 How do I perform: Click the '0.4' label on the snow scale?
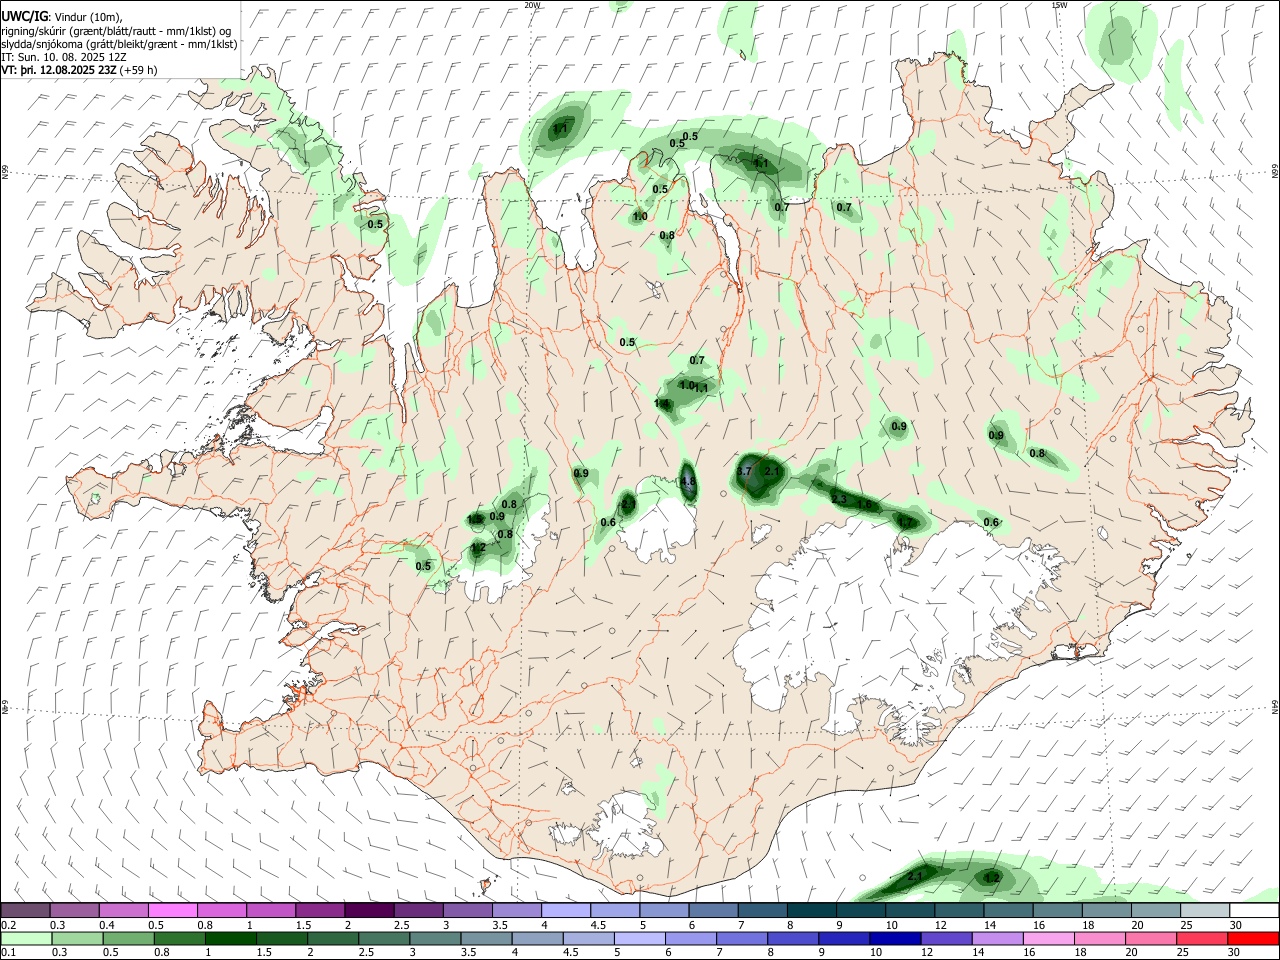(x=107, y=925)
